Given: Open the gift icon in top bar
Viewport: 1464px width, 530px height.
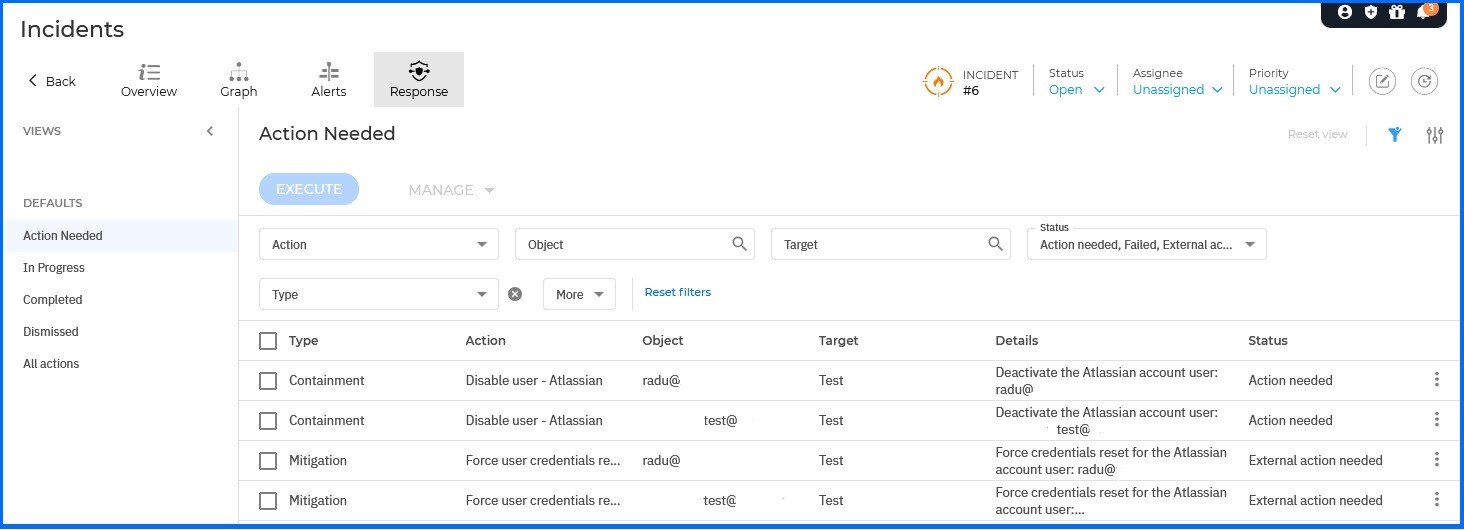Looking at the screenshot, I should click(x=1397, y=13).
